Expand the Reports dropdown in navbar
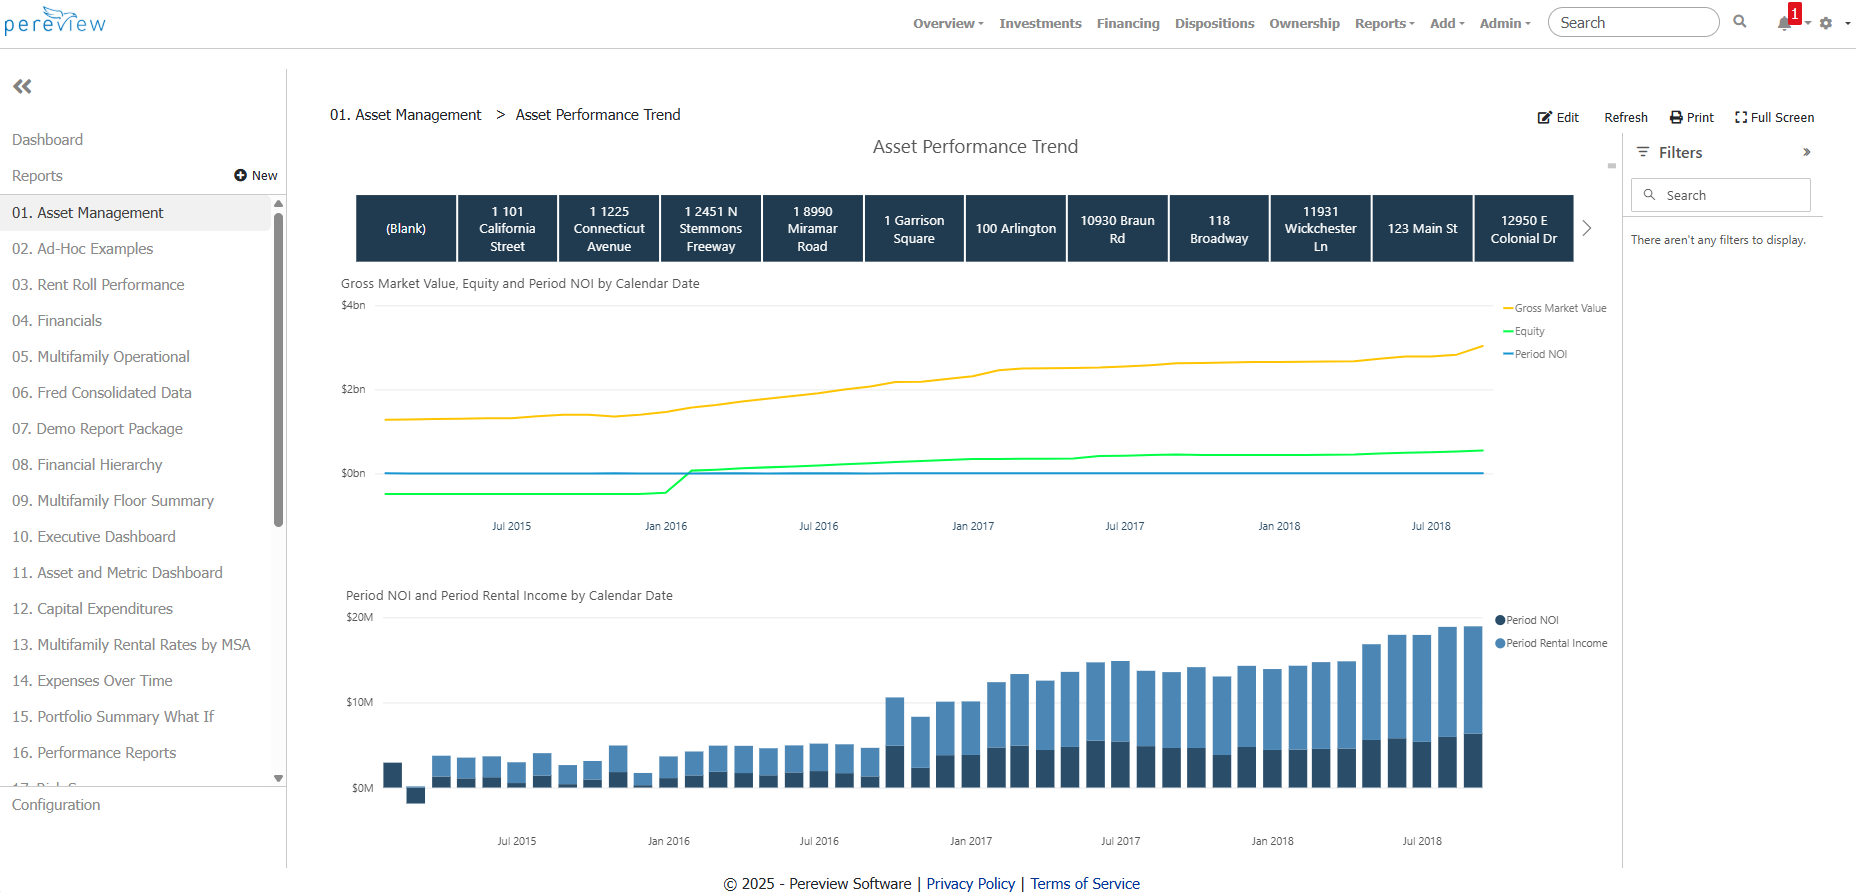1856x892 pixels. click(1384, 23)
